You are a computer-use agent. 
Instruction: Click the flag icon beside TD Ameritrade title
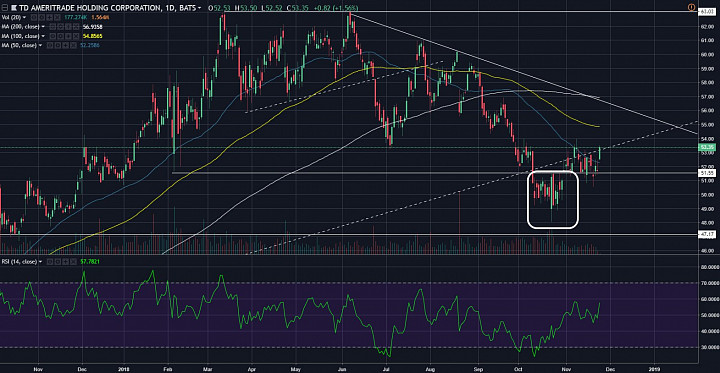point(14,8)
